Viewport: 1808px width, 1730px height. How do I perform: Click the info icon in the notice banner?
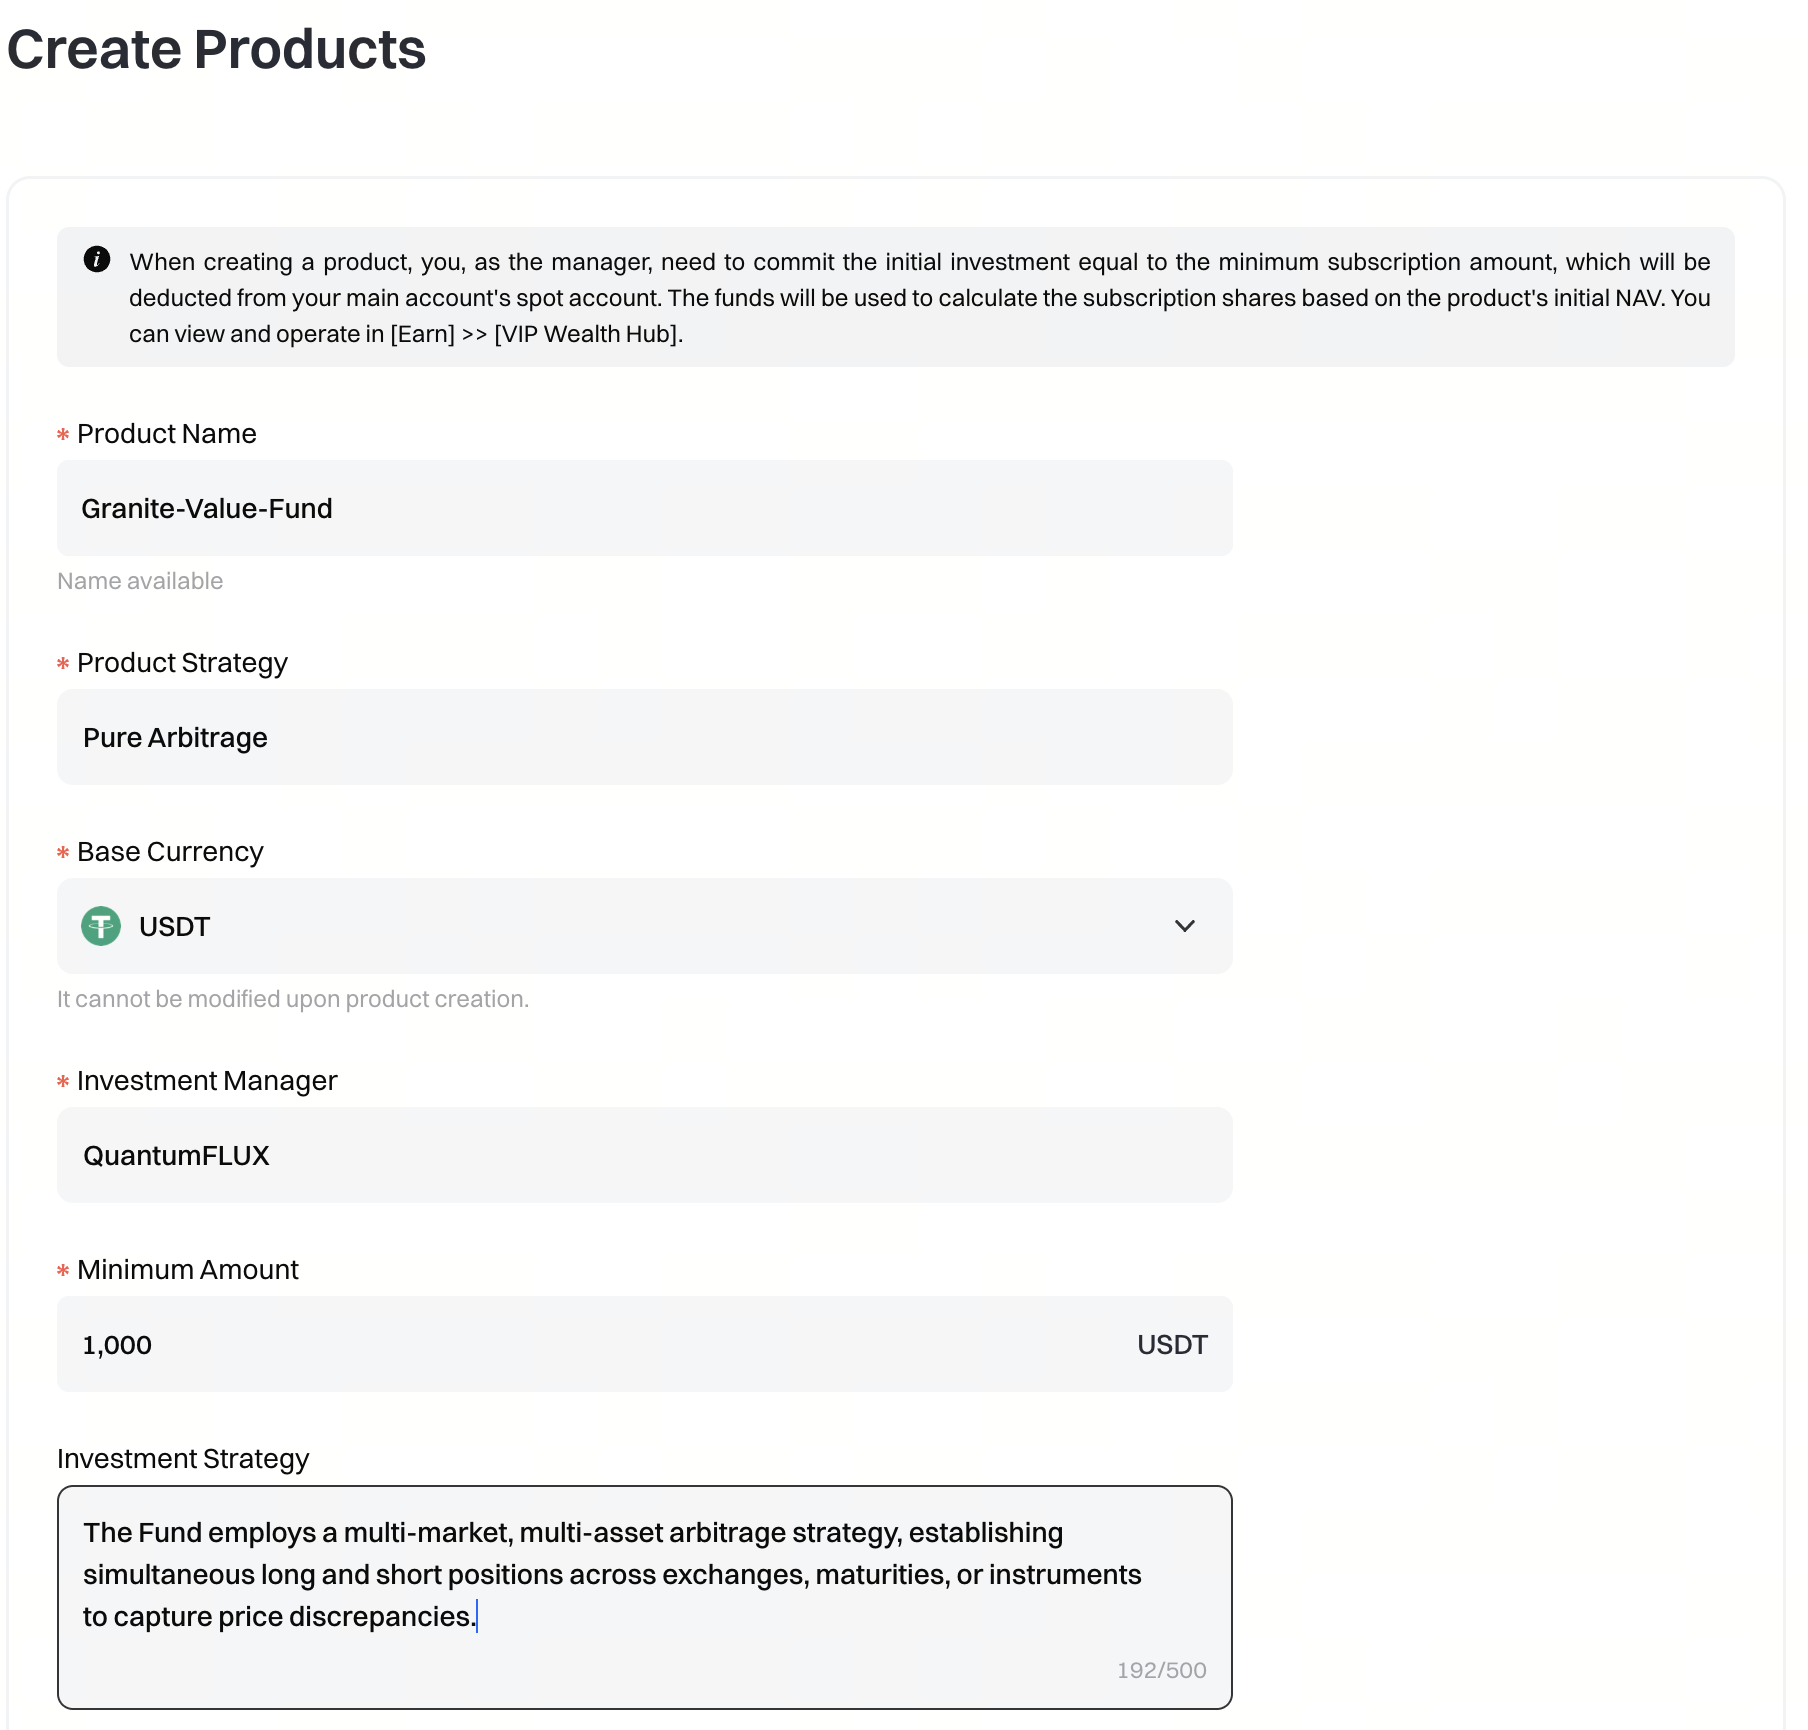(97, 260)
